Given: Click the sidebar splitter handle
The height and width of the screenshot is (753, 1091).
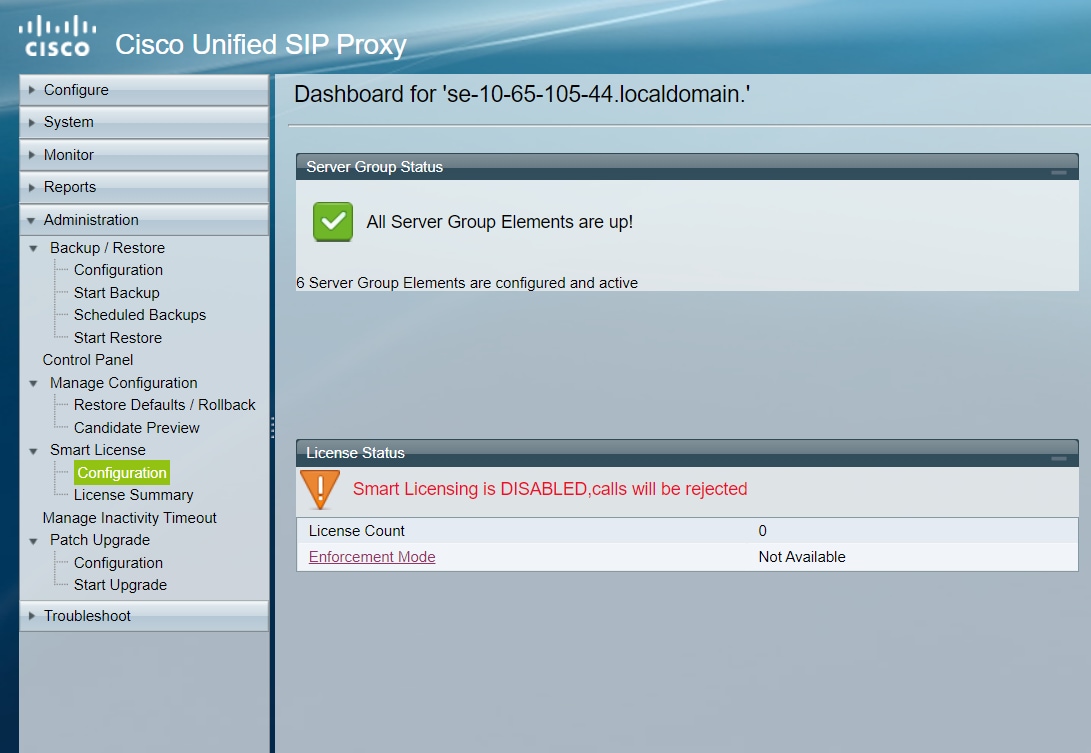Looking at the screenshot, I should click(x=272, y=427).
